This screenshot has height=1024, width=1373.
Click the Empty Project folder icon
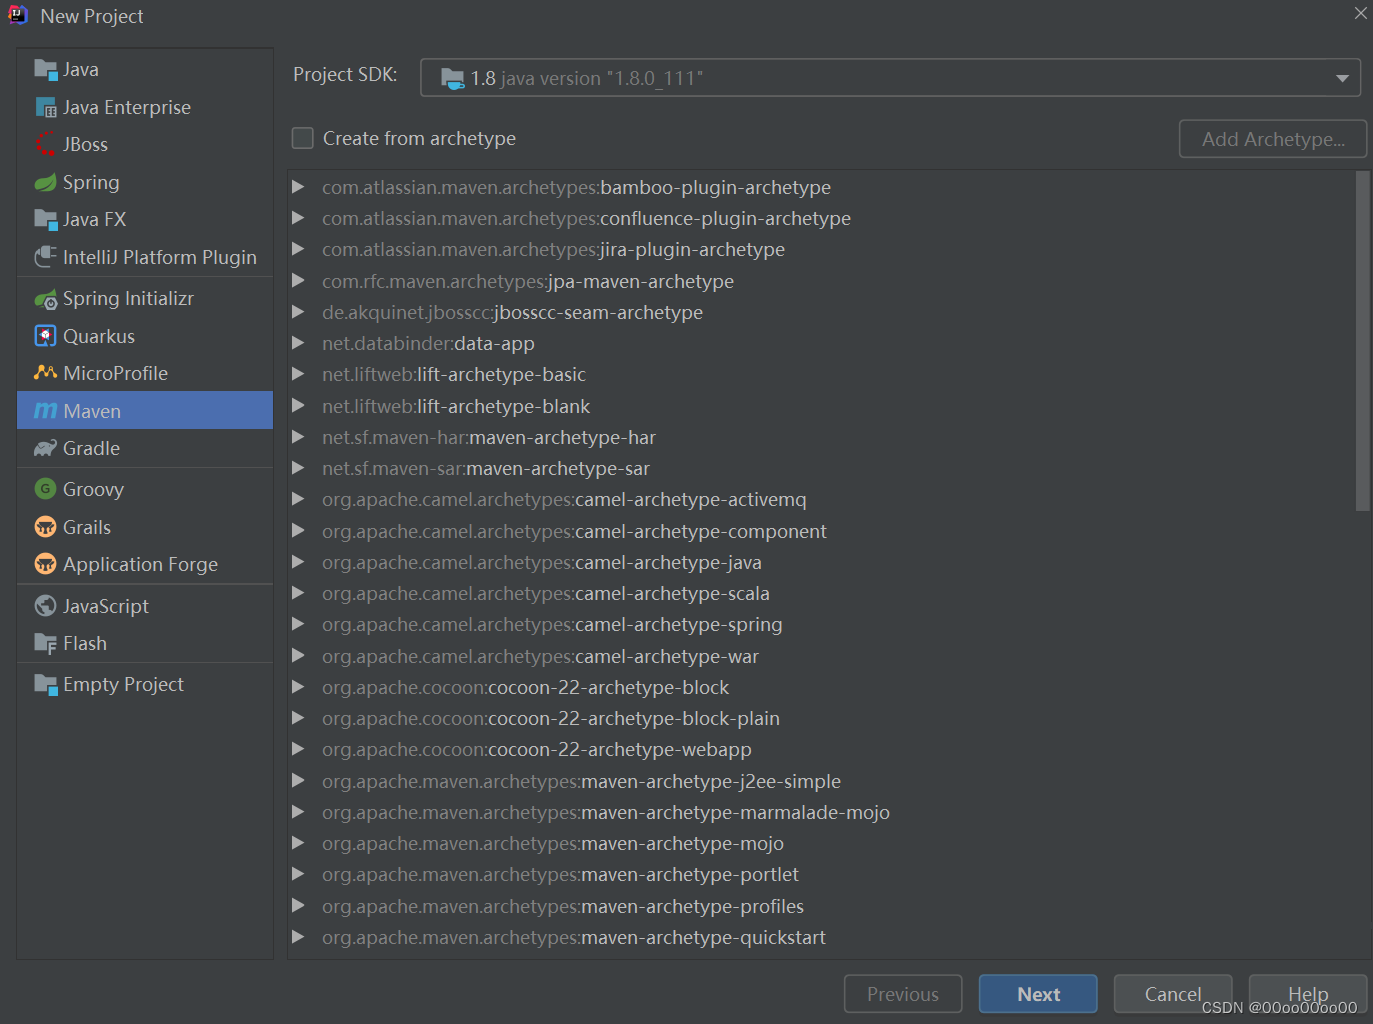[45, 684]
